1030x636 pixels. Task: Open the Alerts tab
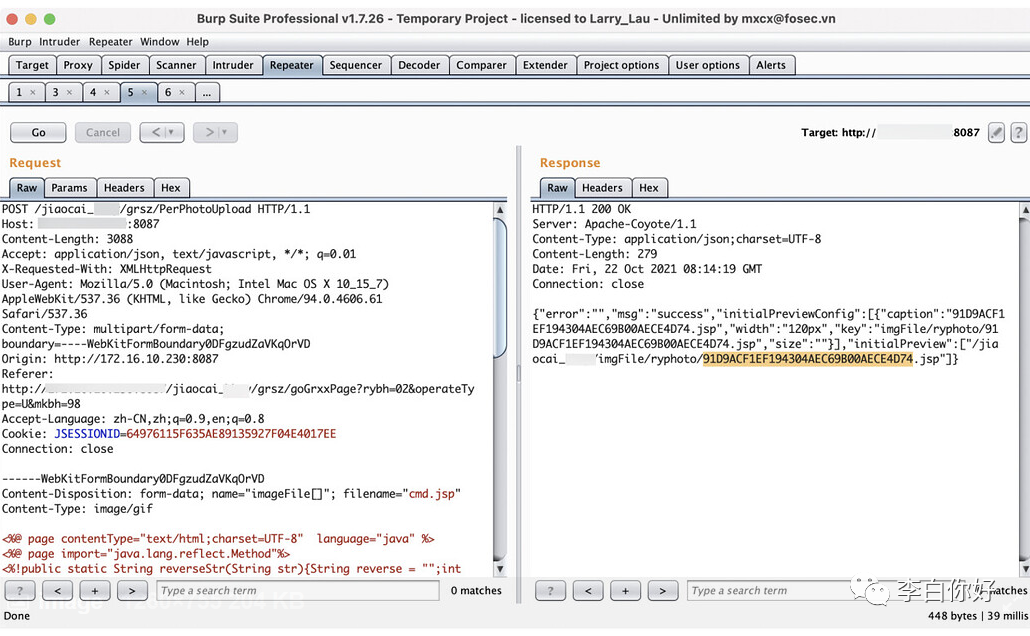771,65
